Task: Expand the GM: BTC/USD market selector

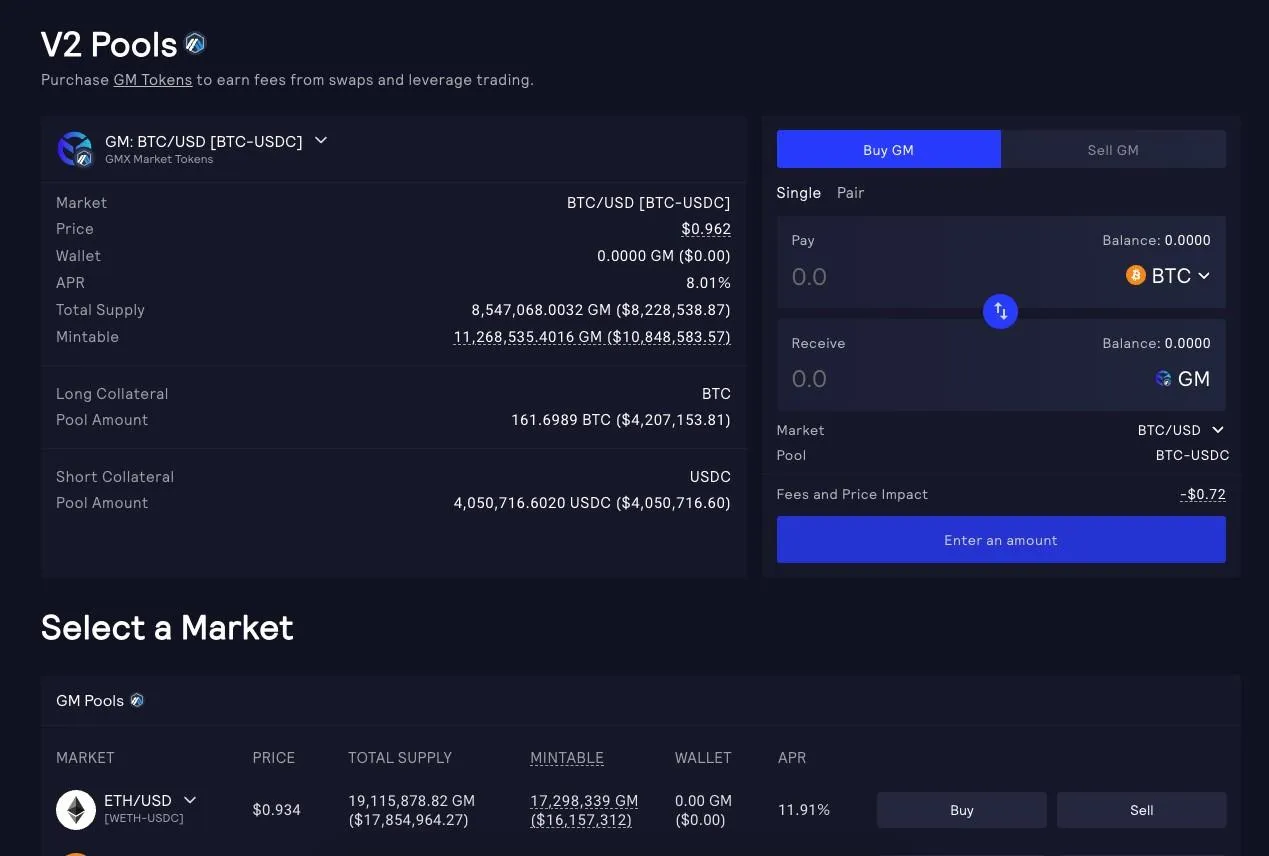Action: (320, 141)
